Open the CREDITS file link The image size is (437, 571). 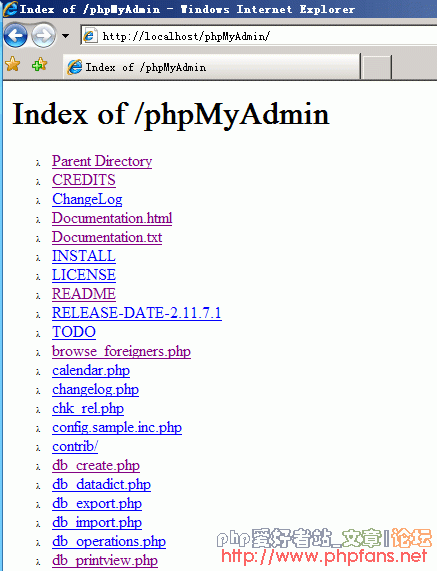[x=84, y=180]
